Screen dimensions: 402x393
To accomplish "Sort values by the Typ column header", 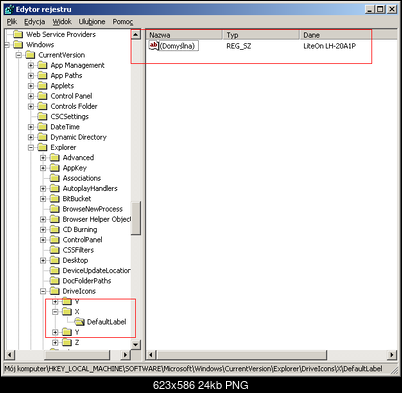I will pyautogui.click(x=261, y=35).
